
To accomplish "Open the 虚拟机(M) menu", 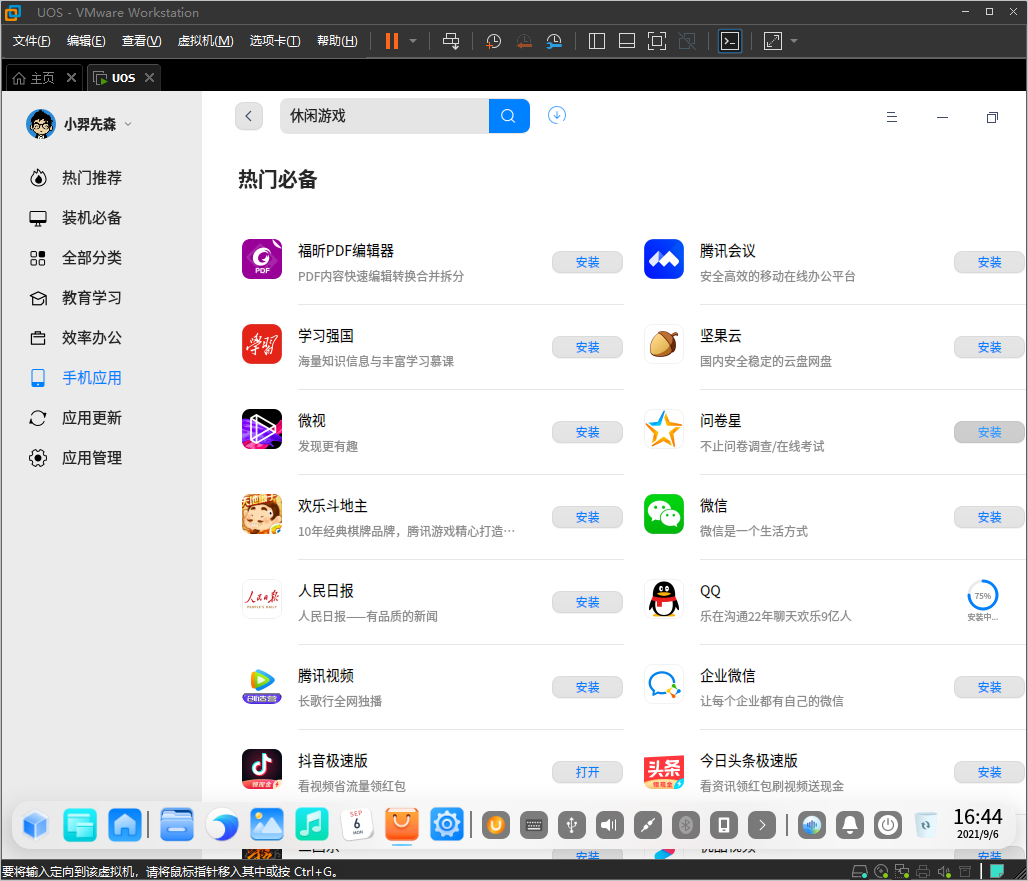I will pos(205,41).
